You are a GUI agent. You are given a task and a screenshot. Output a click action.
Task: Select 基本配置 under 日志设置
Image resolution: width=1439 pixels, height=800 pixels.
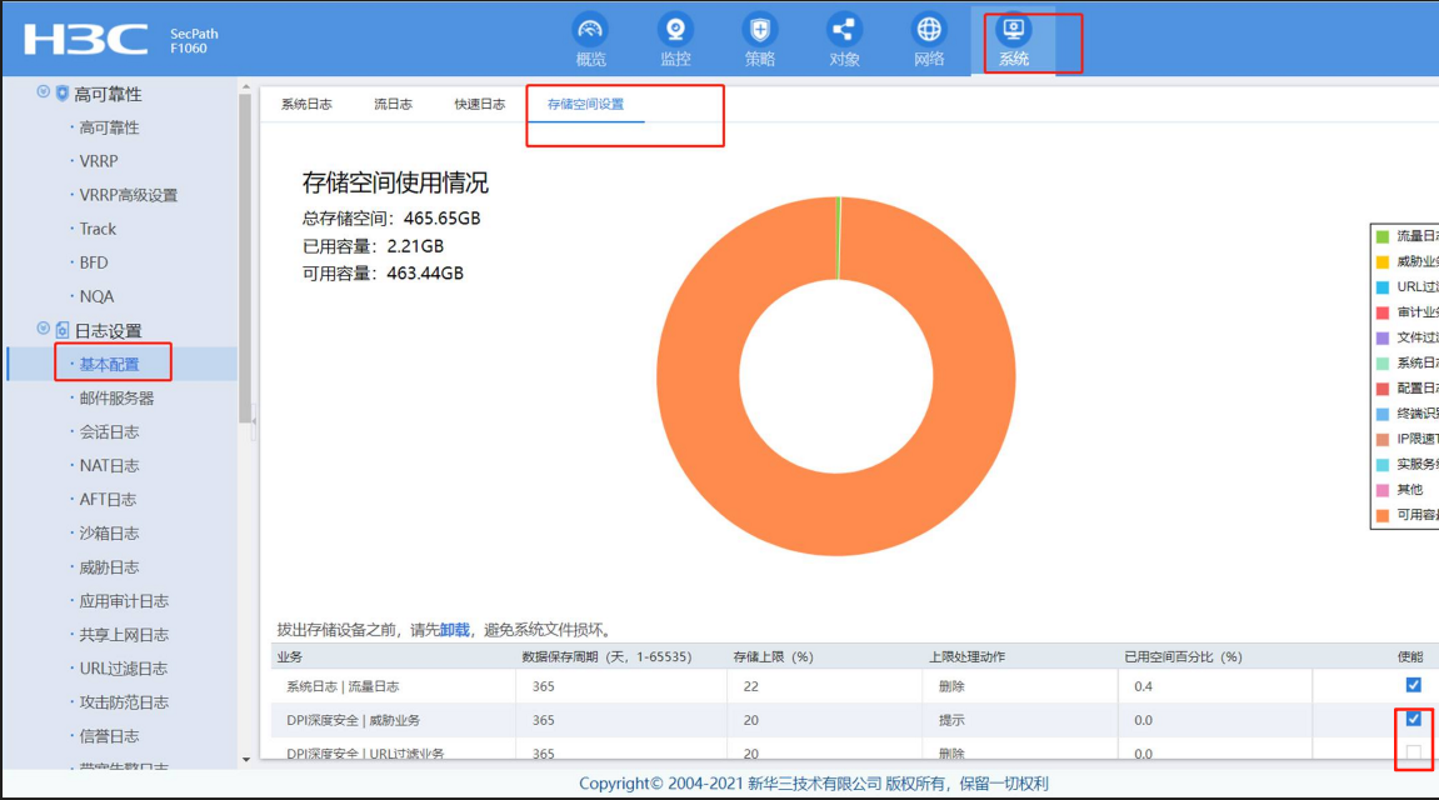tap(109, 364)
